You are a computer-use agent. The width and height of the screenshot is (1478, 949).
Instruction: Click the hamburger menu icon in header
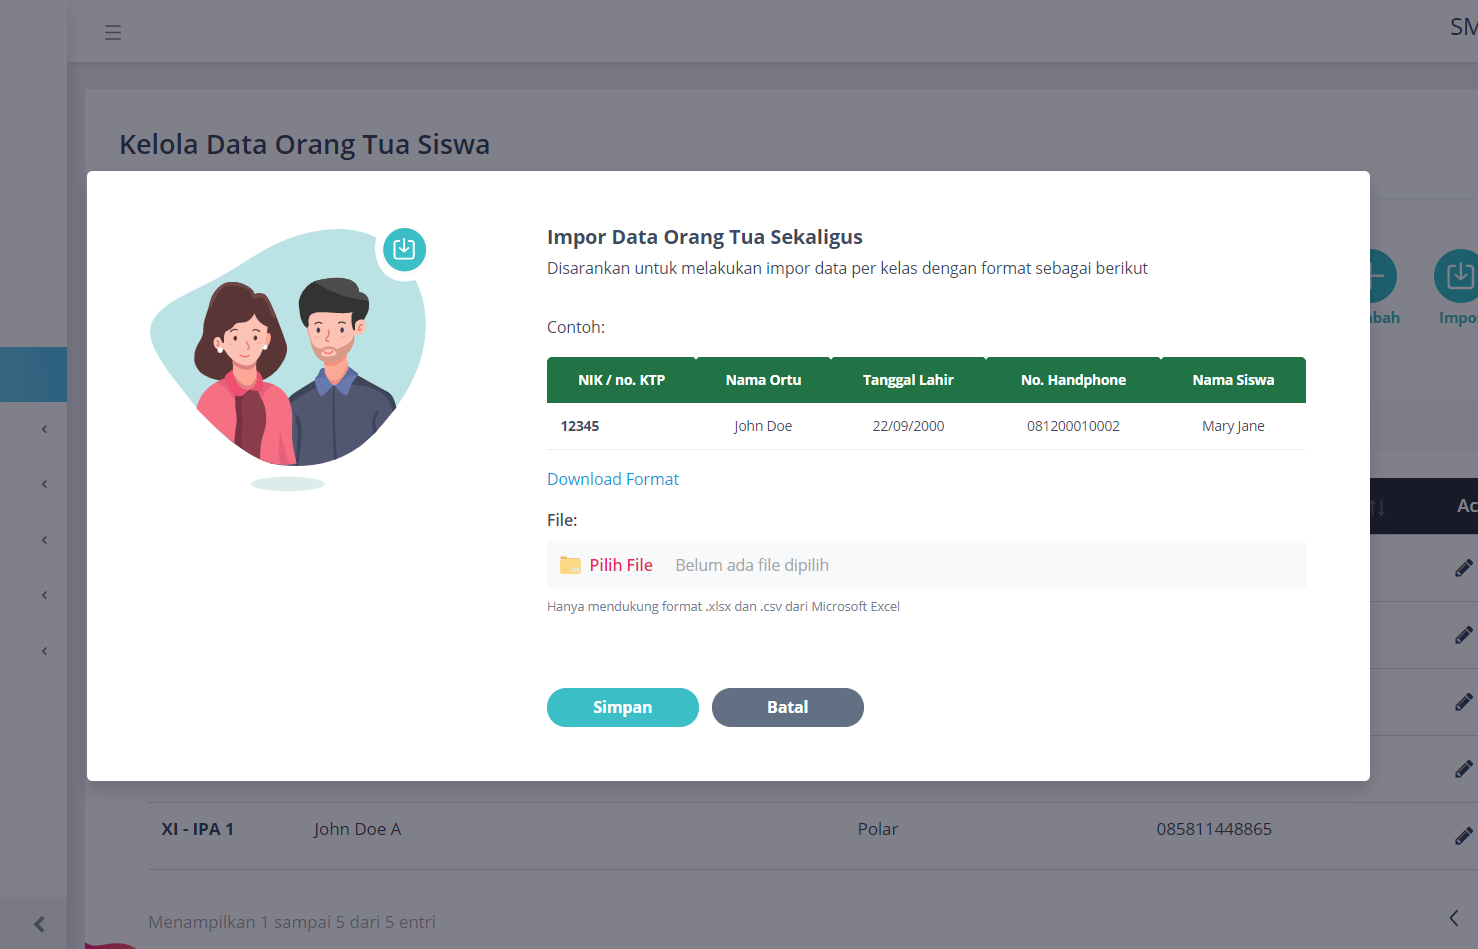(x=113, y=33)
